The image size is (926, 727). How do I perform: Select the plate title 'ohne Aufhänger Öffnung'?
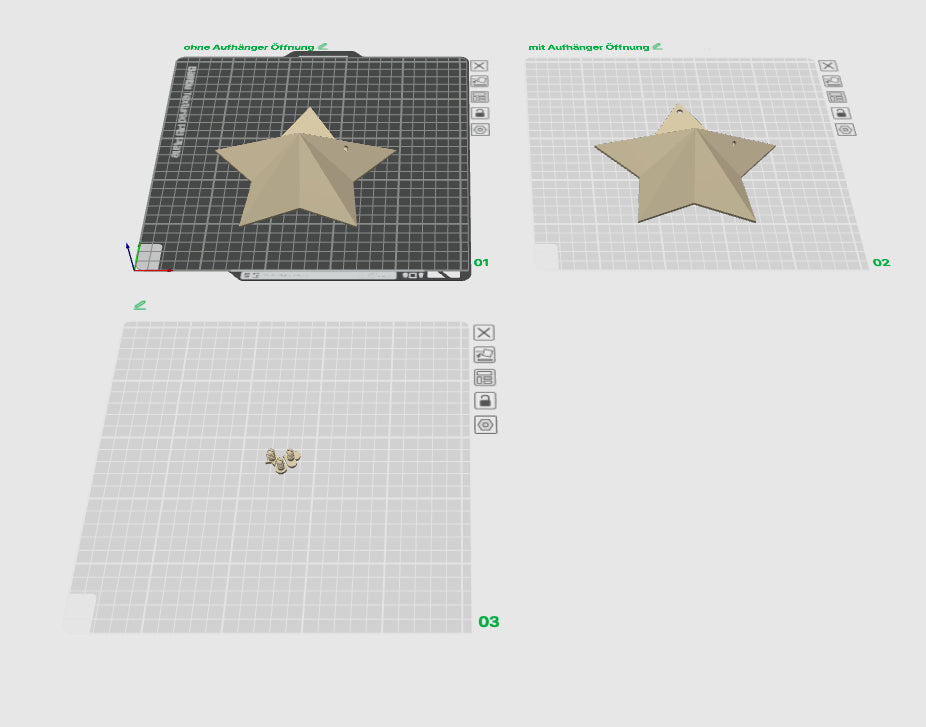[x=249, y=47]
